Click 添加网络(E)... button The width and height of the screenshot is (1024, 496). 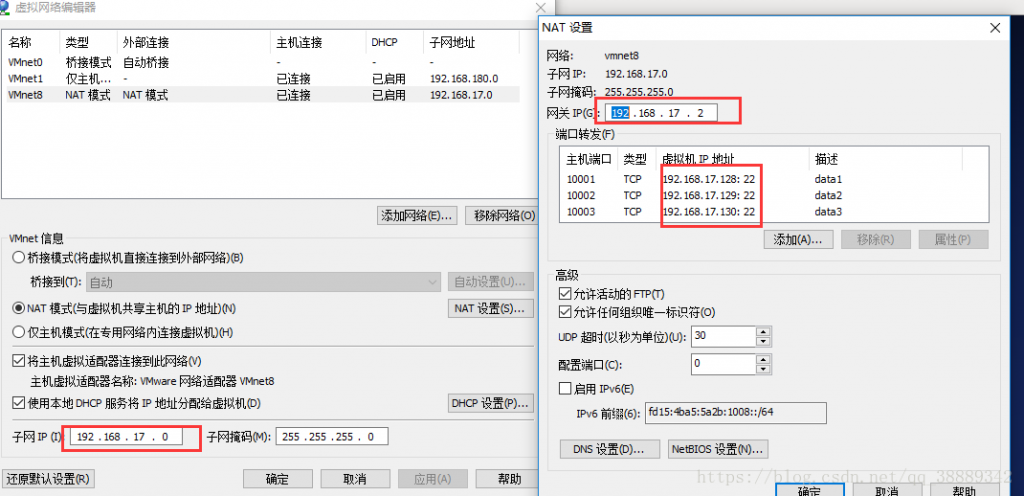click(418, 216)
